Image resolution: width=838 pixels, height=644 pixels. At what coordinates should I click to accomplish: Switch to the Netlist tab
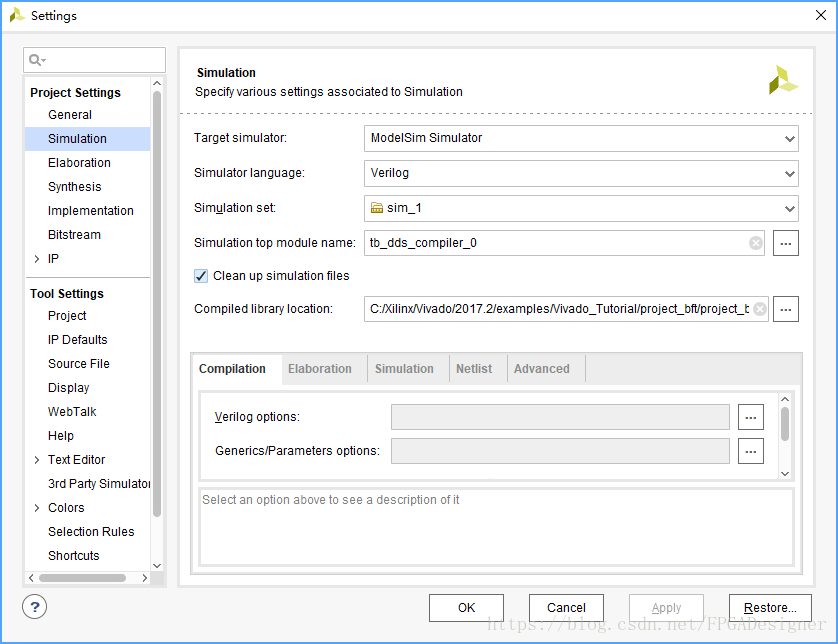[x=474, y=369]
